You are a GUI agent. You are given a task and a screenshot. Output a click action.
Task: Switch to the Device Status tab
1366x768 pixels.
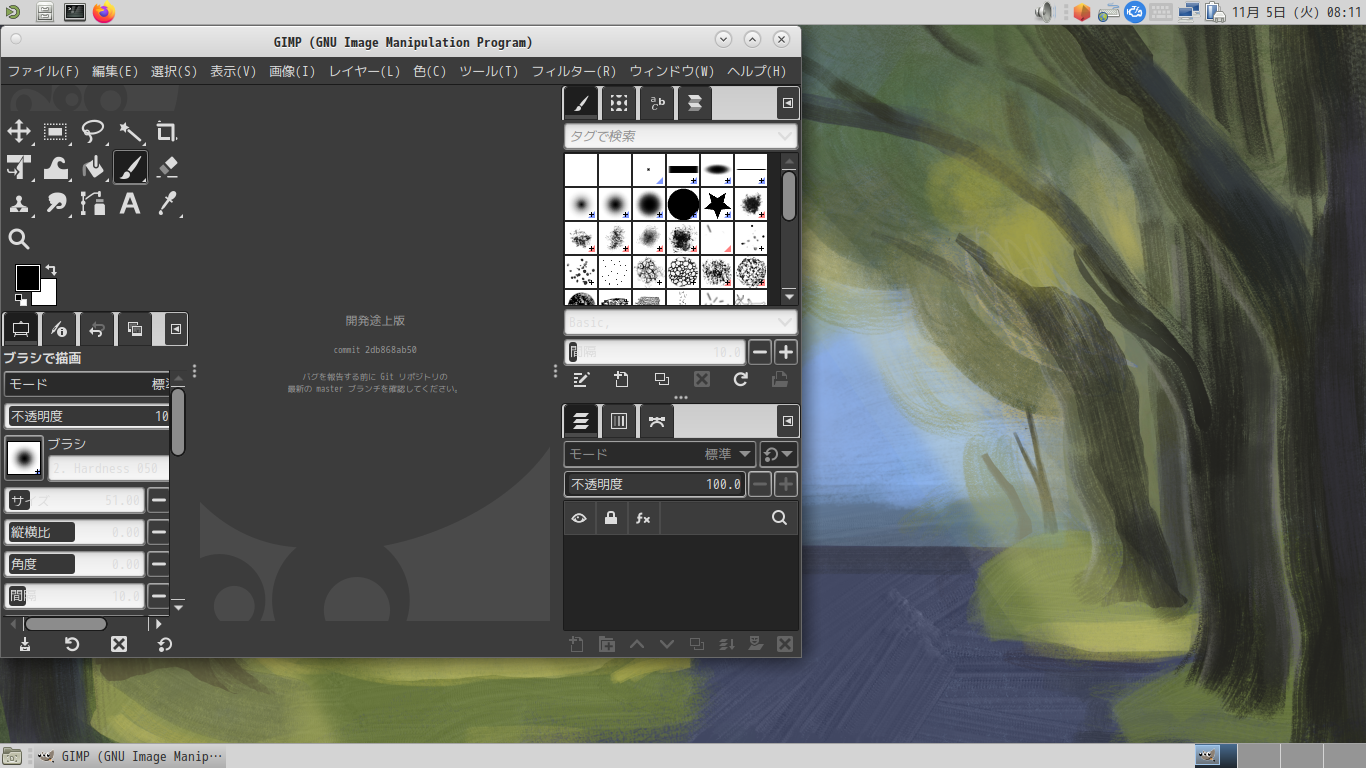pyautogui.click(x=58, y=329)
